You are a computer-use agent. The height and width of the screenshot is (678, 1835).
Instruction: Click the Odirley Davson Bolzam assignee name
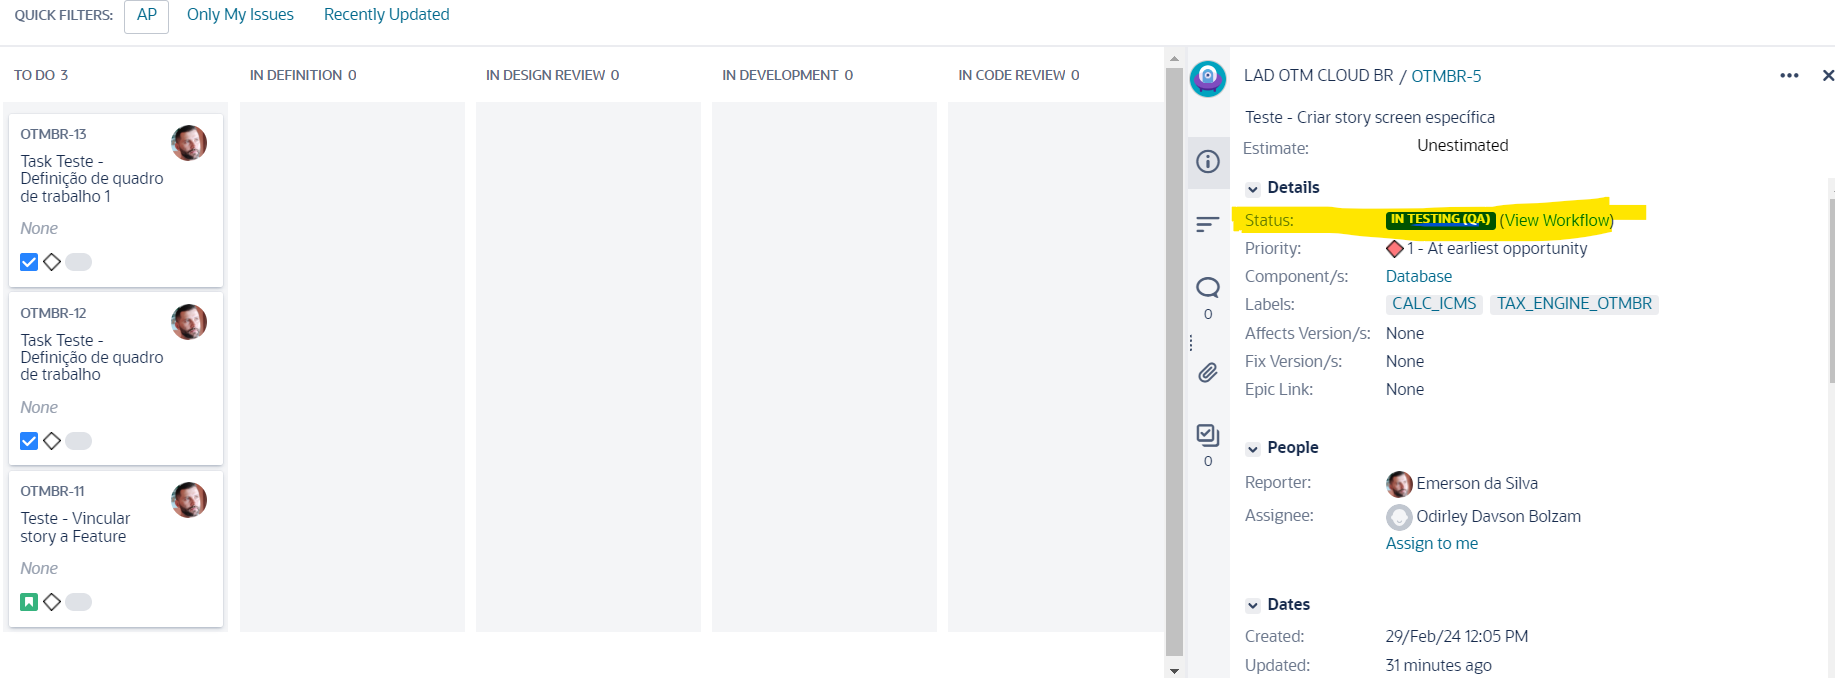click(1498, 517)
